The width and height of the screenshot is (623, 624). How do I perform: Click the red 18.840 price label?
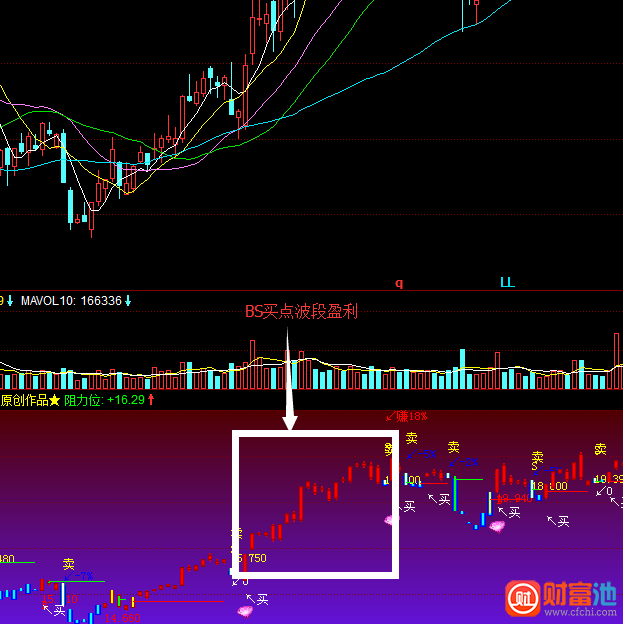click(x=514, y=498)
